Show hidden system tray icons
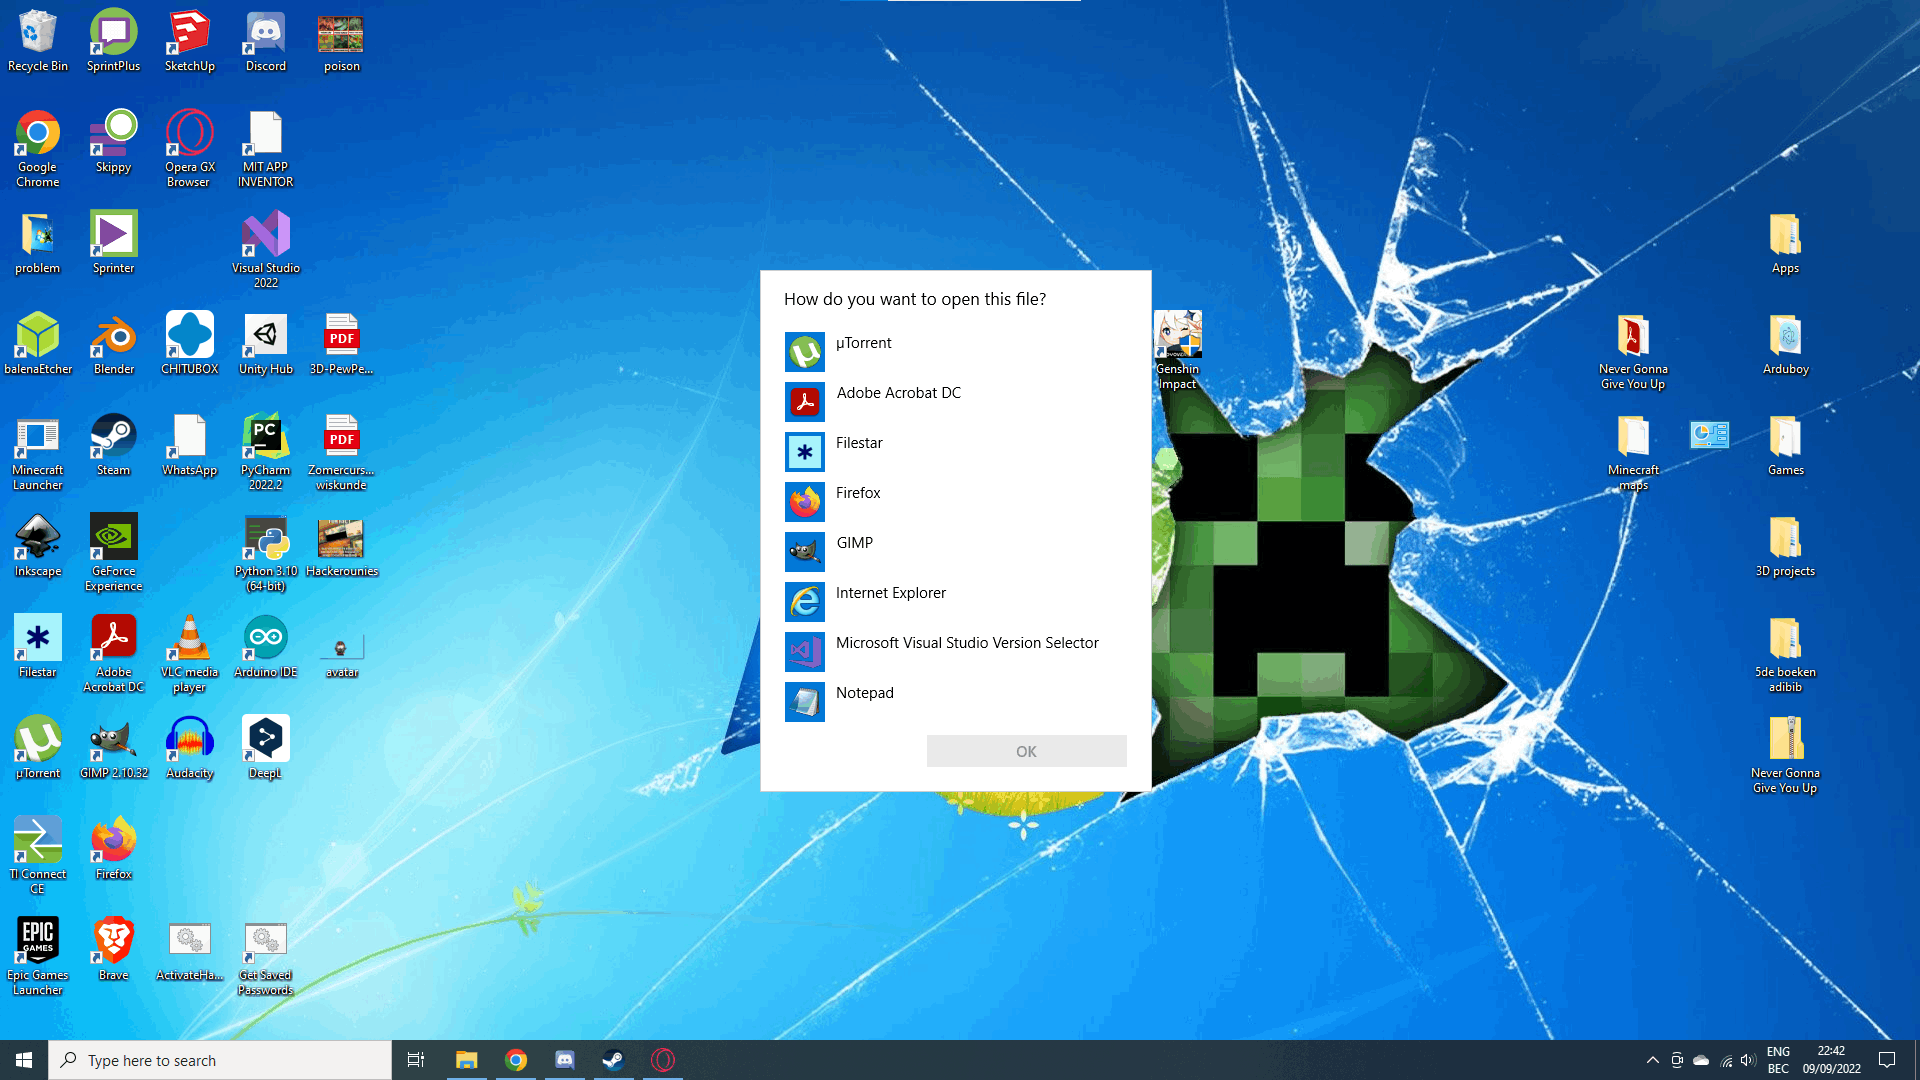Viewport: 1920px width, 1080px height. pos(1653,1060)
